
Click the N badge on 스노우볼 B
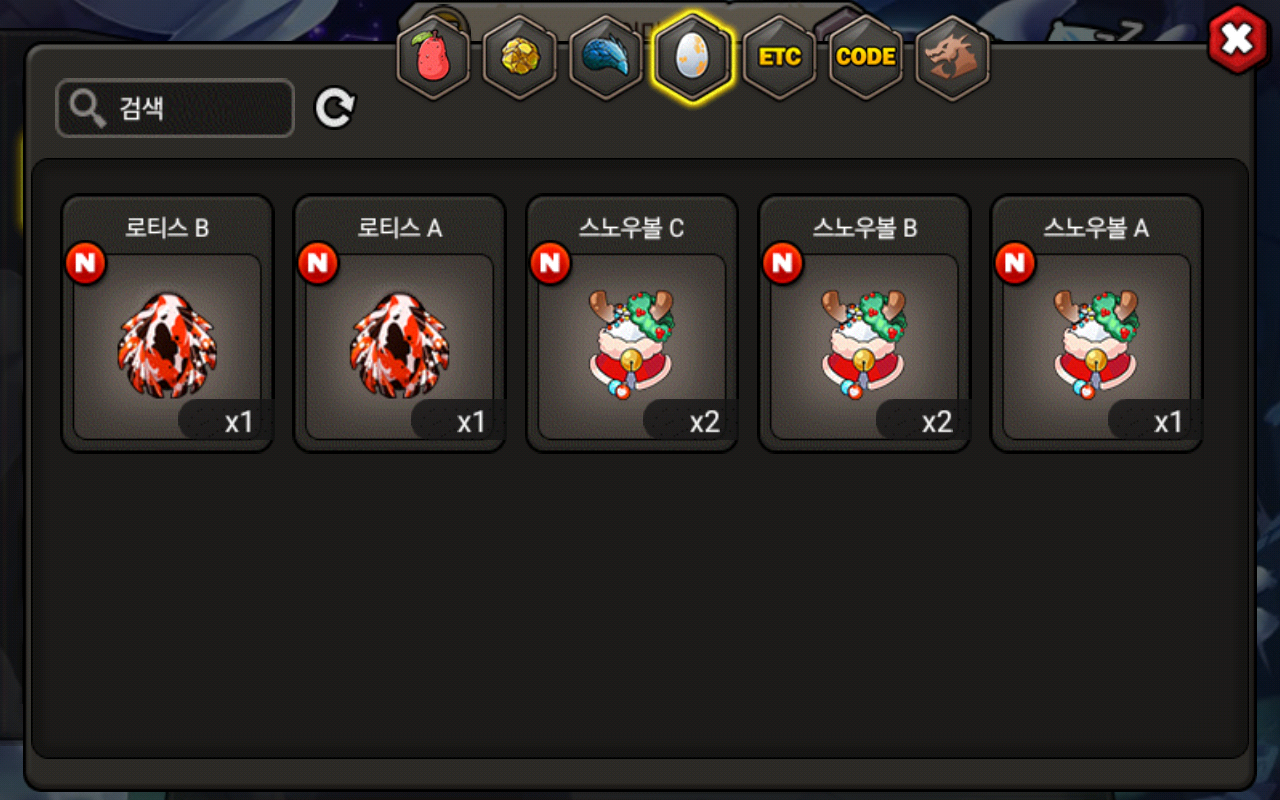click(x=783, y=263)
